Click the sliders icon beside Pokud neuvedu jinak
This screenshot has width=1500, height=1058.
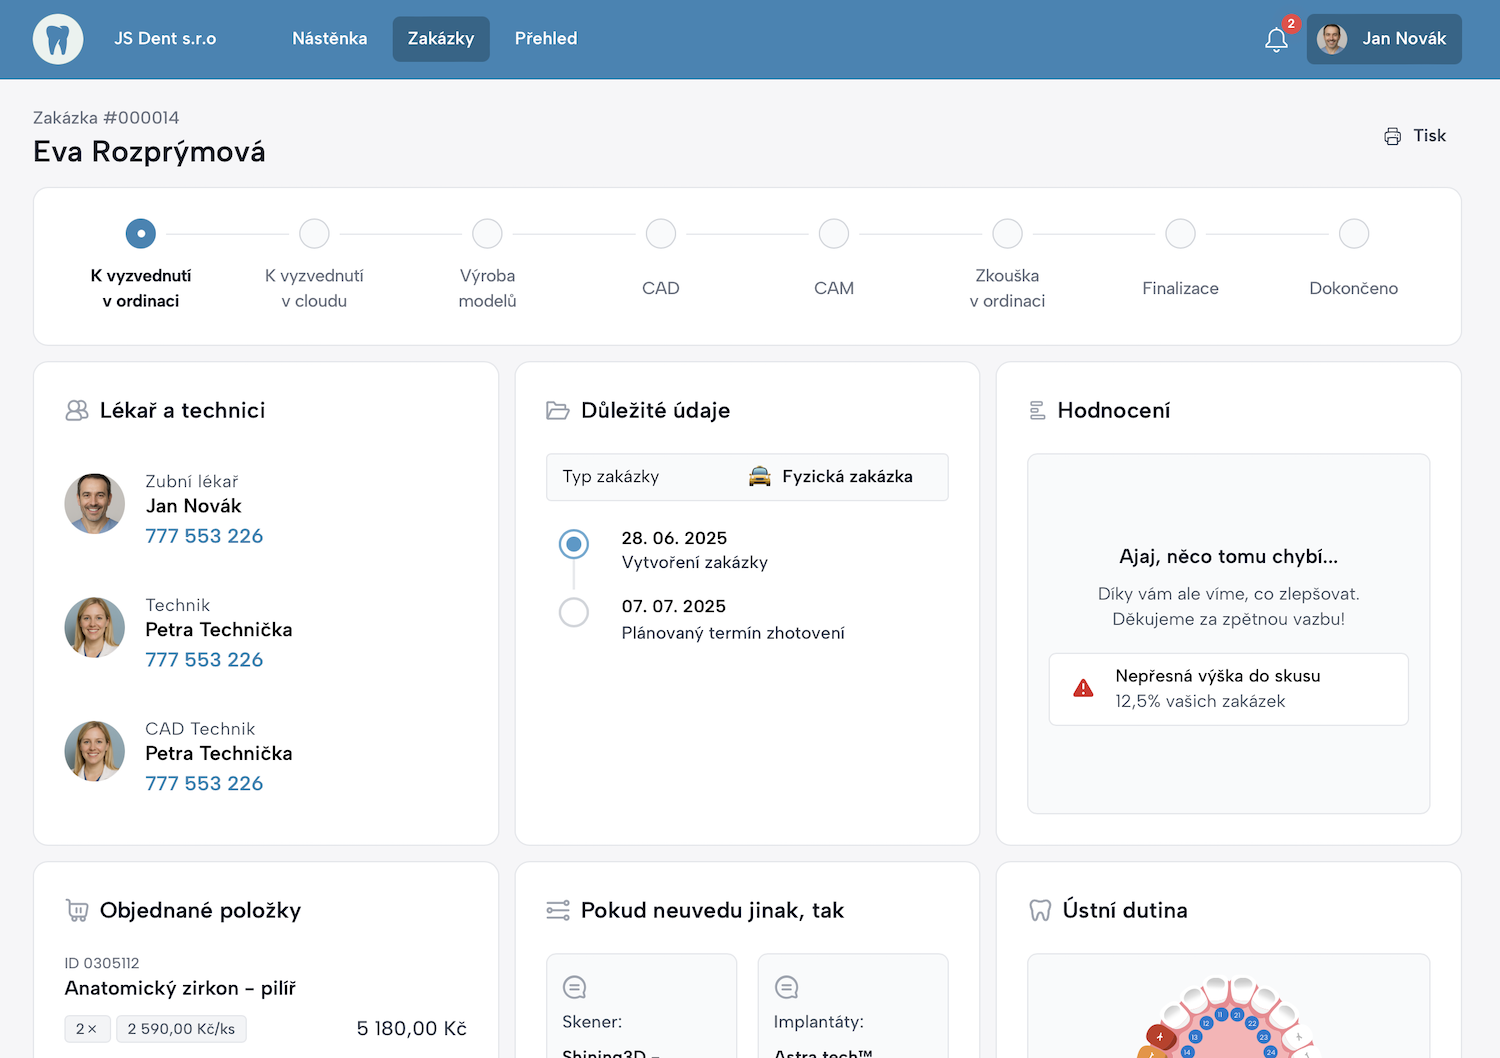point(558,910)
